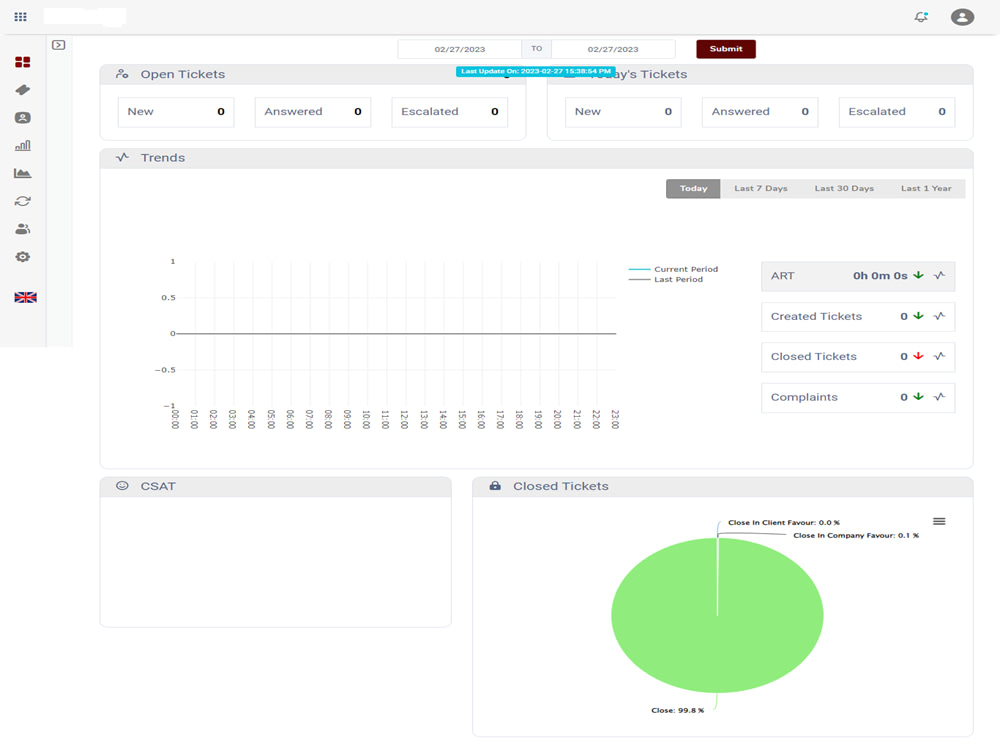Toggle Last Period legend entry
This screenshot has width=1000, height=750.
click(x=666, y=279)
